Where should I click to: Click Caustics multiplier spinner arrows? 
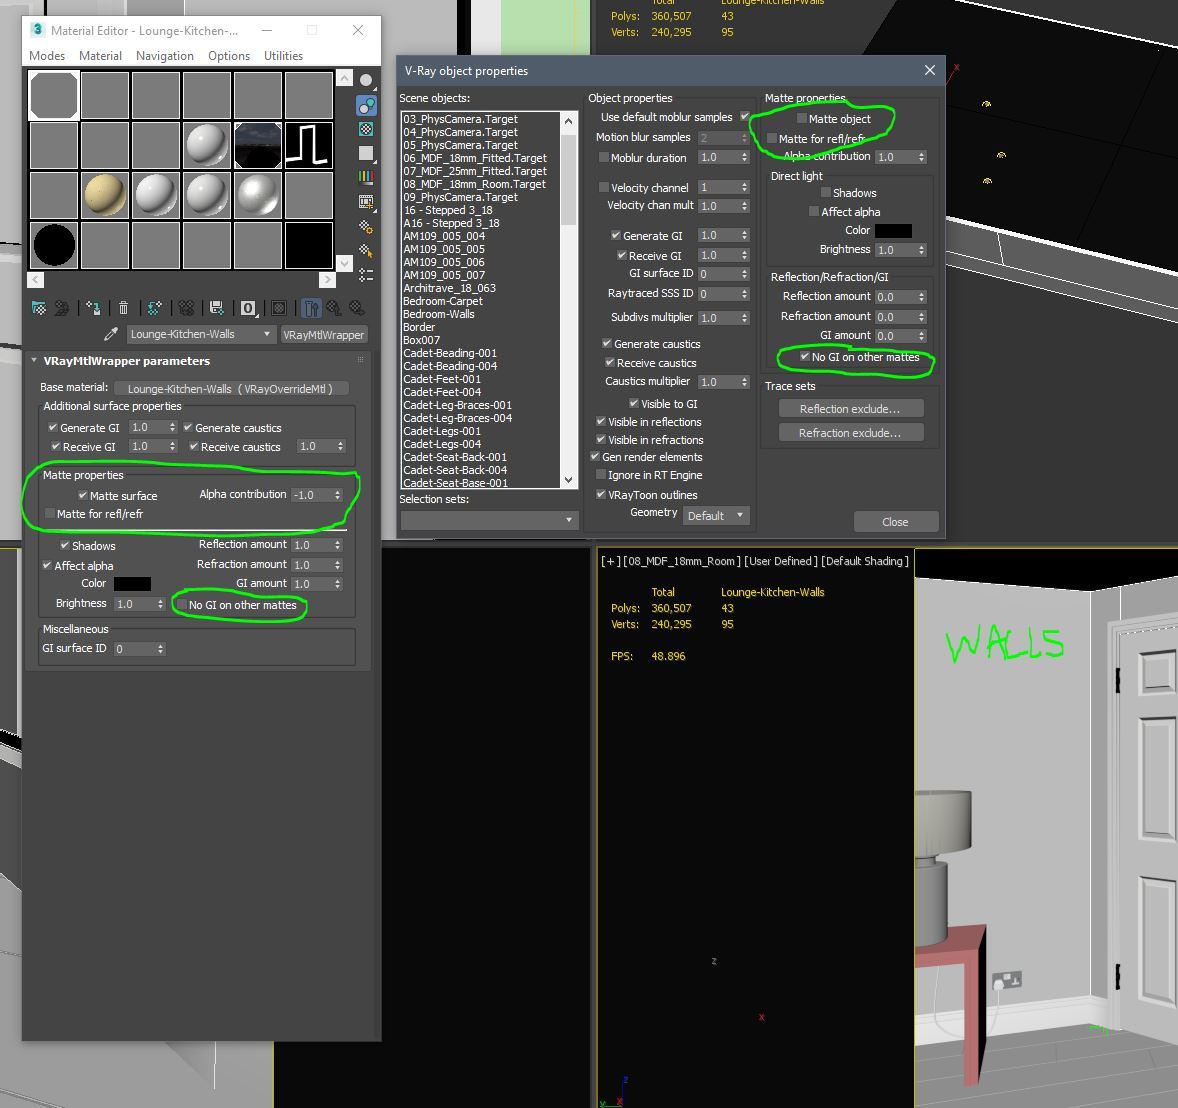745,382
